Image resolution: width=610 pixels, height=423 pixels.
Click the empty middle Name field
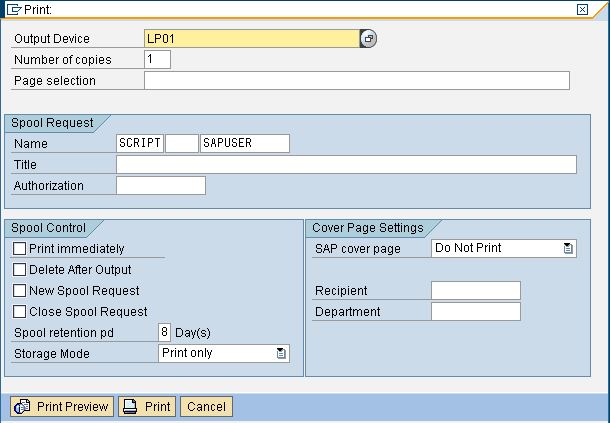(182, 143)
